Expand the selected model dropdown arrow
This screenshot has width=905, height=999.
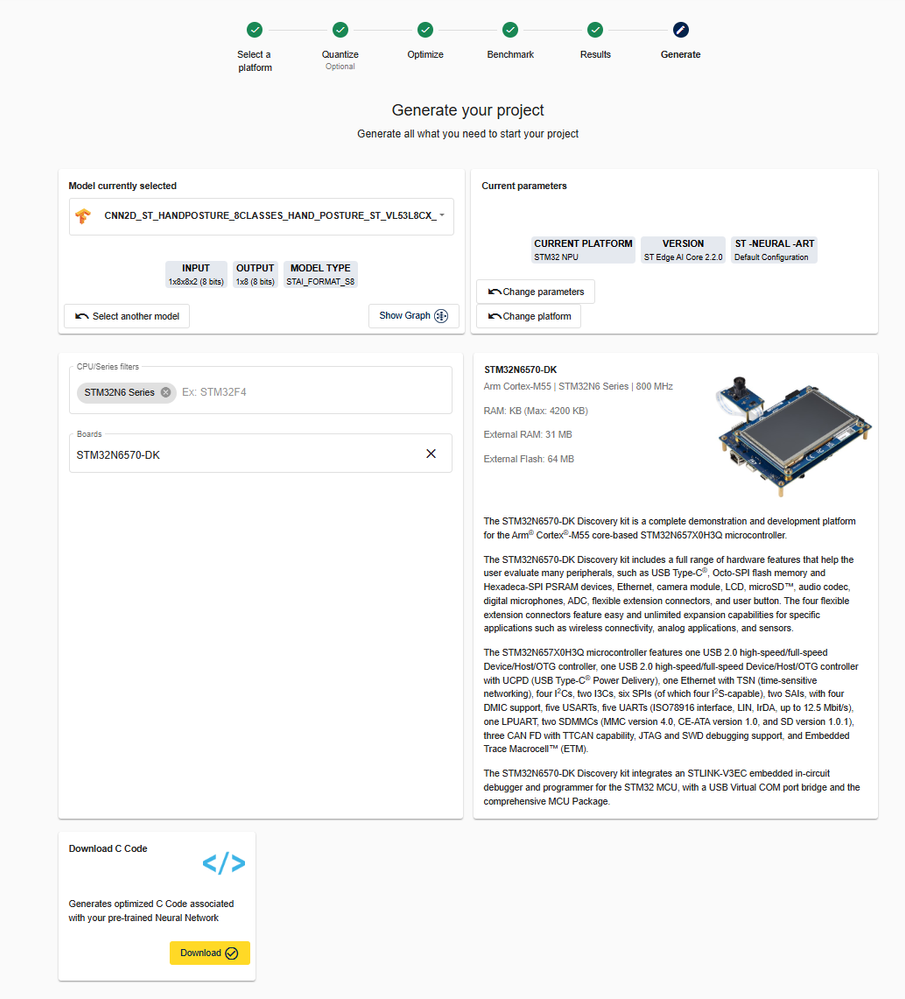[x=442, y=215]
